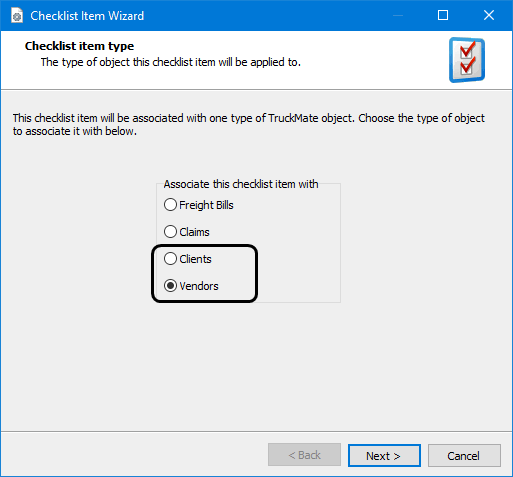Screen dimensions: 513x477
Task: Click the Next > button
Action: click(384, 455)
